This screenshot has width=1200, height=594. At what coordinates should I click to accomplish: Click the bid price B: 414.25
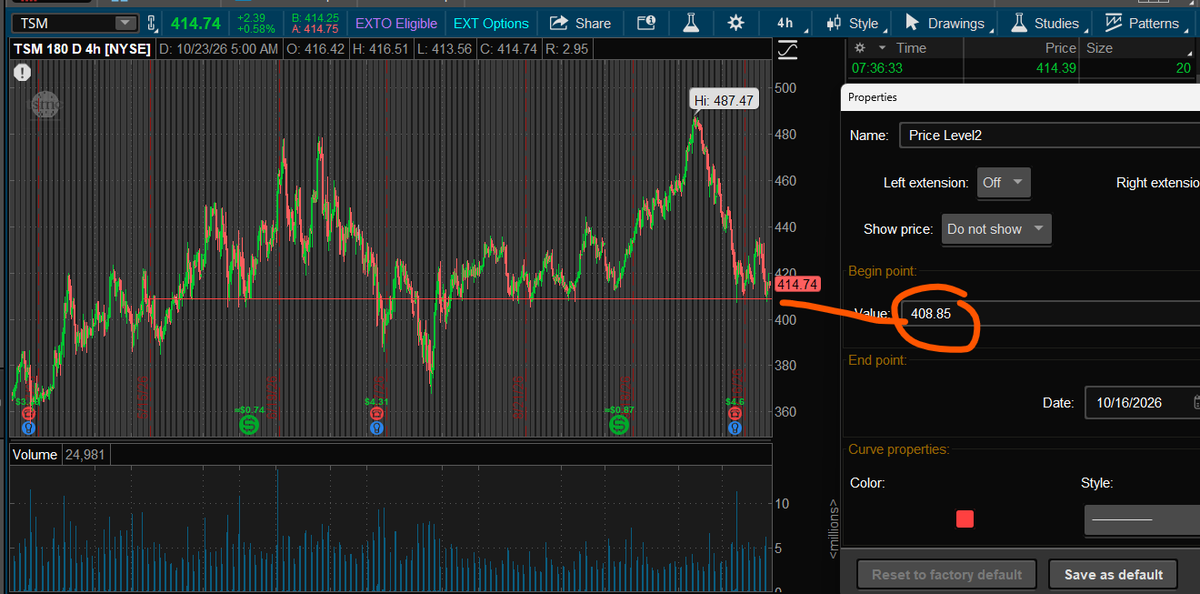[315, 17]
